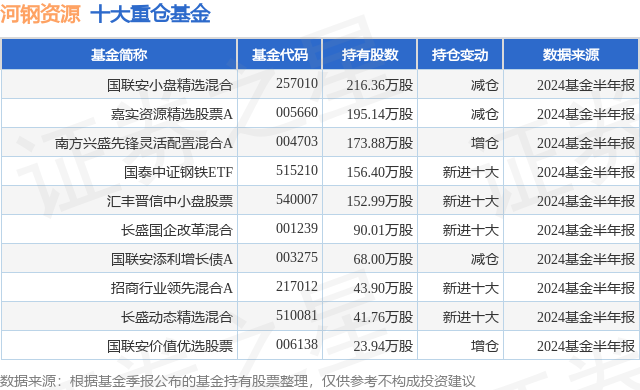Viewport: 640px width, 390px height.
Task: Select the 河钢资源 title text
Action: coord(40,14)
